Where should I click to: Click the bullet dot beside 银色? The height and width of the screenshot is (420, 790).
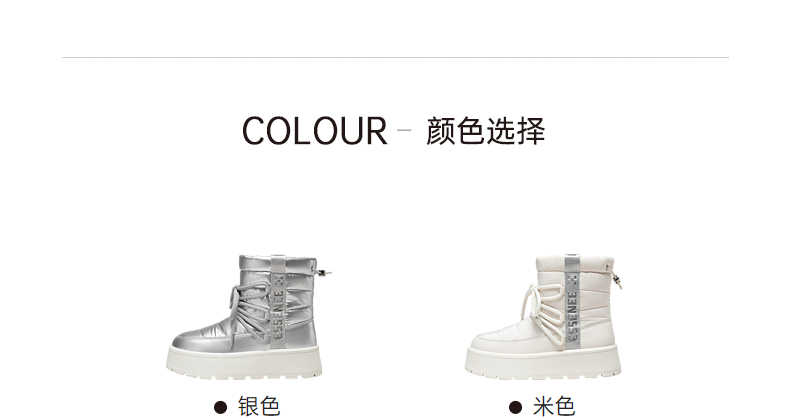(220, 407)
